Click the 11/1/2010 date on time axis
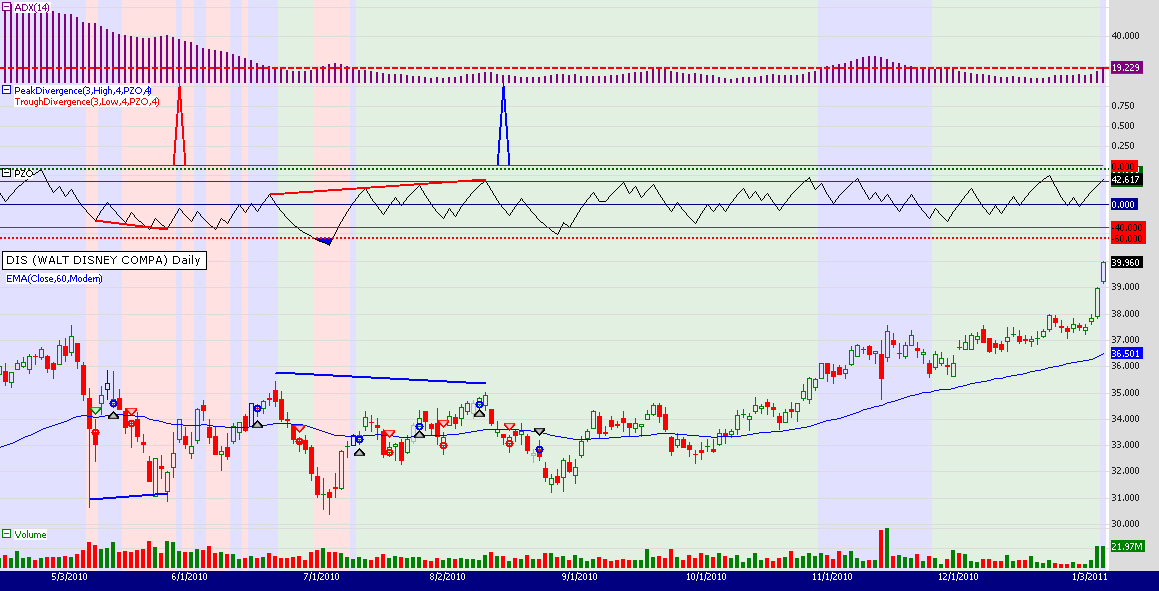This screenshot has width=1159, height=591. [831, 577]
